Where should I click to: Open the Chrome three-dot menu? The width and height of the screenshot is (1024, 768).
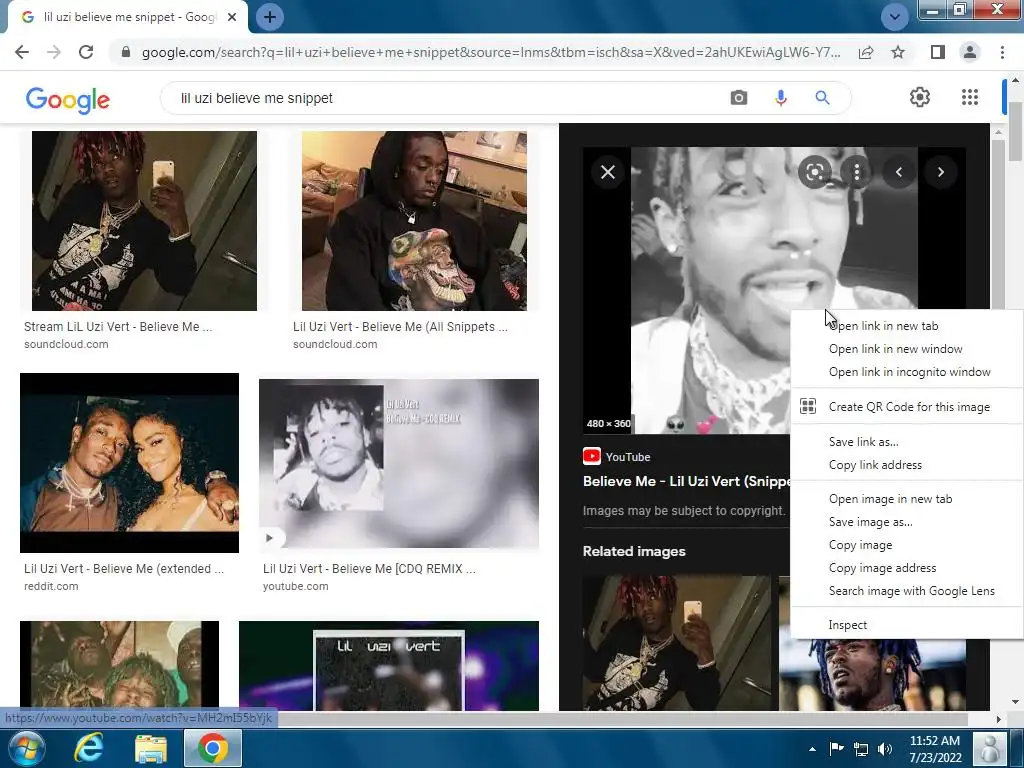1002,52
